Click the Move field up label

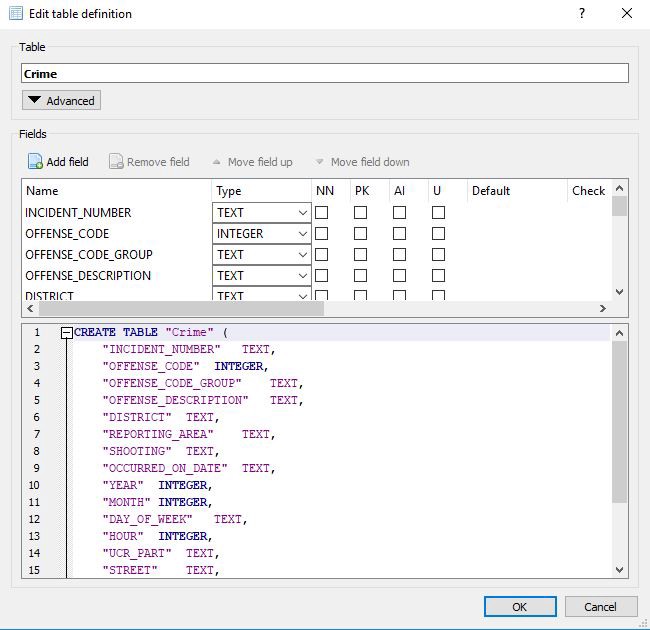(260, 162)
